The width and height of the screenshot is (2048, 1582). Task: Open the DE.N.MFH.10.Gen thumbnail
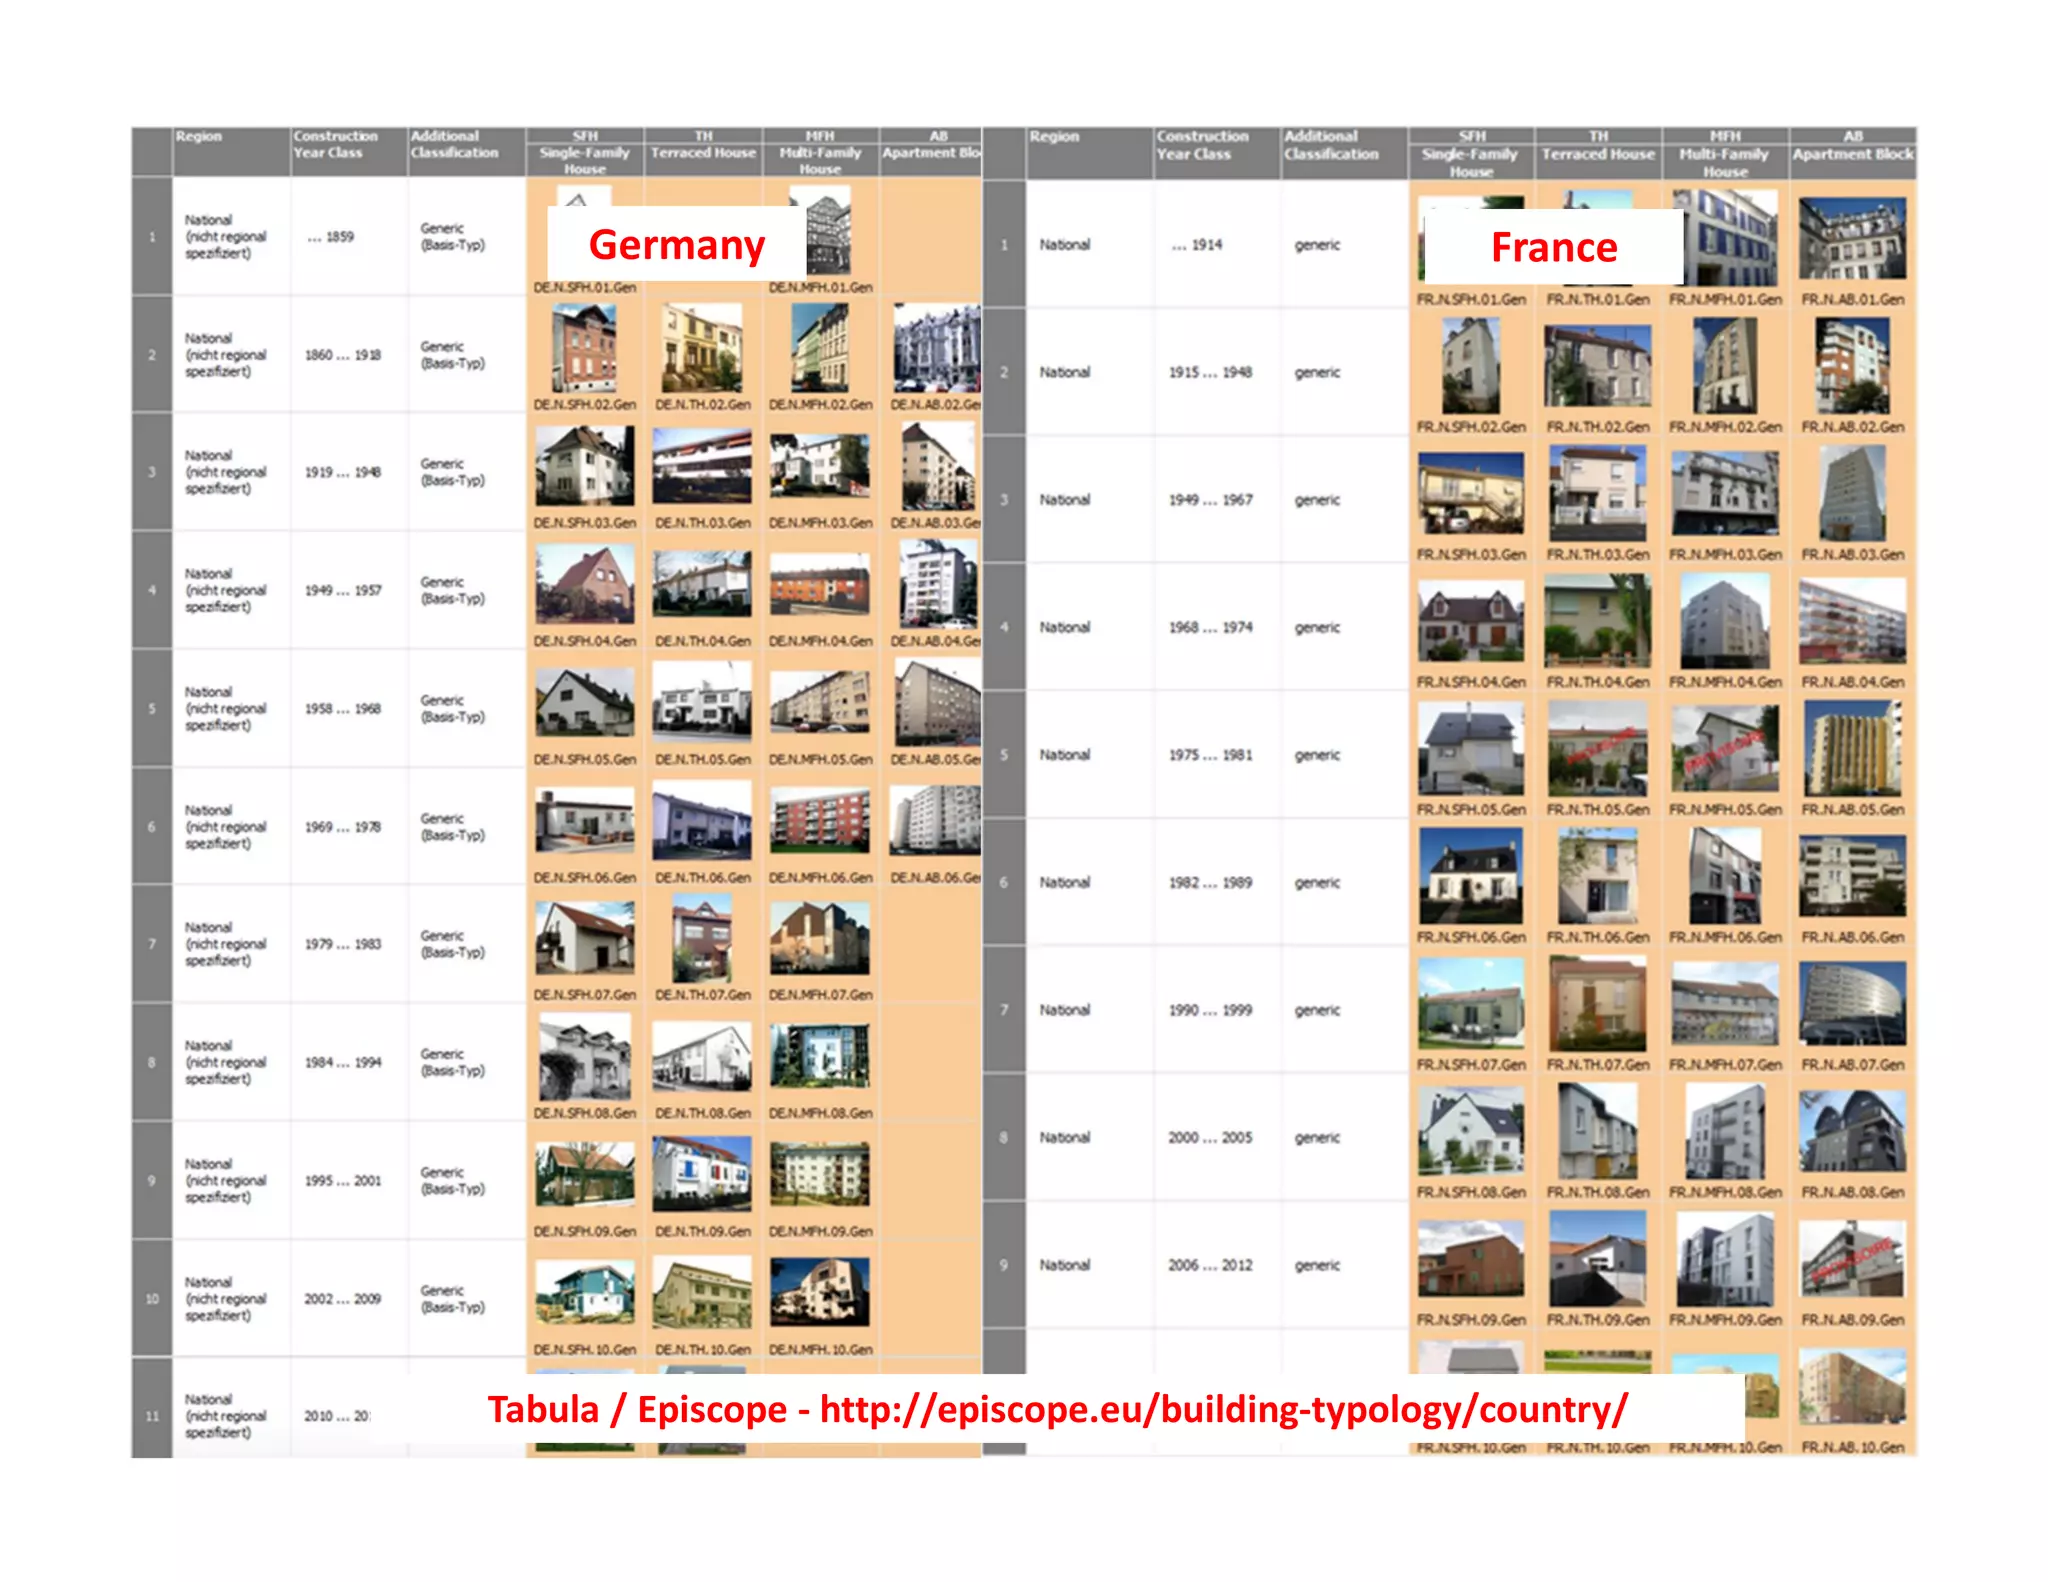click(x=820, y=1293)
